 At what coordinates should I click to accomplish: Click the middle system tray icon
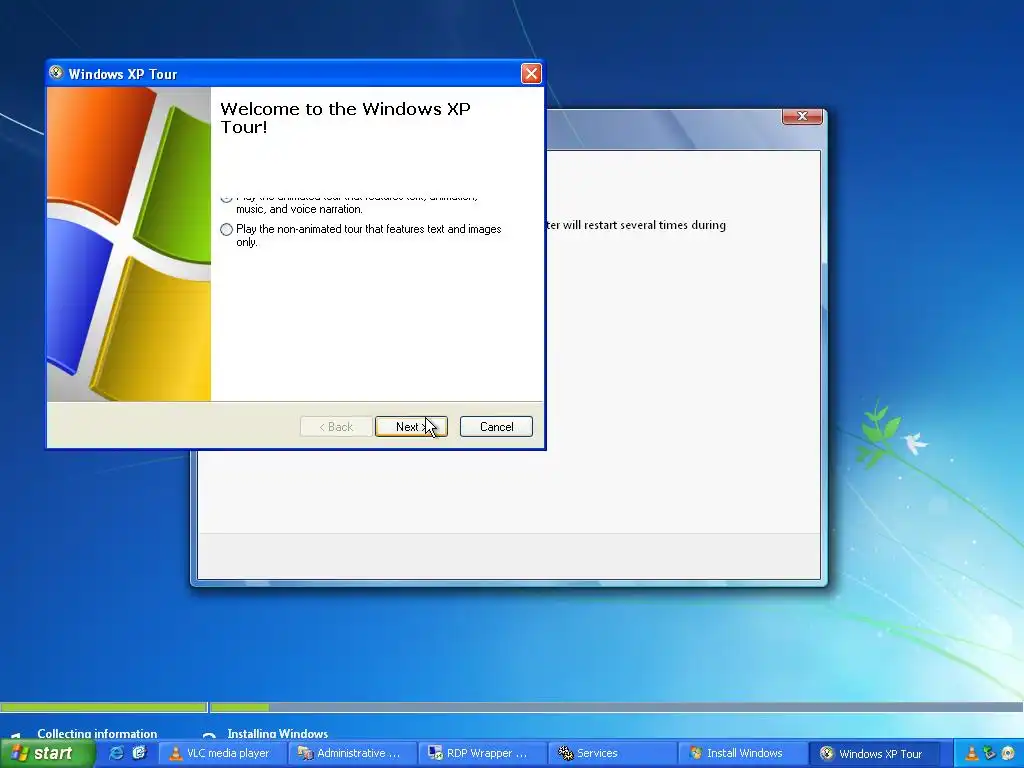pos(990,753)
